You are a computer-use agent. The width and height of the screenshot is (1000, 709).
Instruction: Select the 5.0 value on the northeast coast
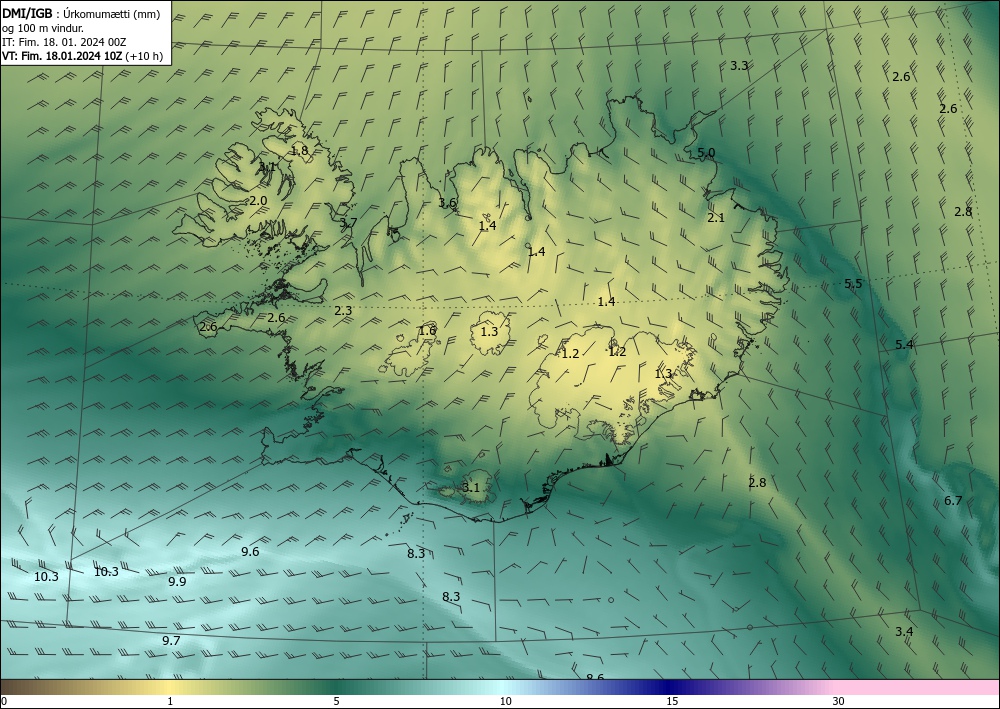tap(706, 153)
